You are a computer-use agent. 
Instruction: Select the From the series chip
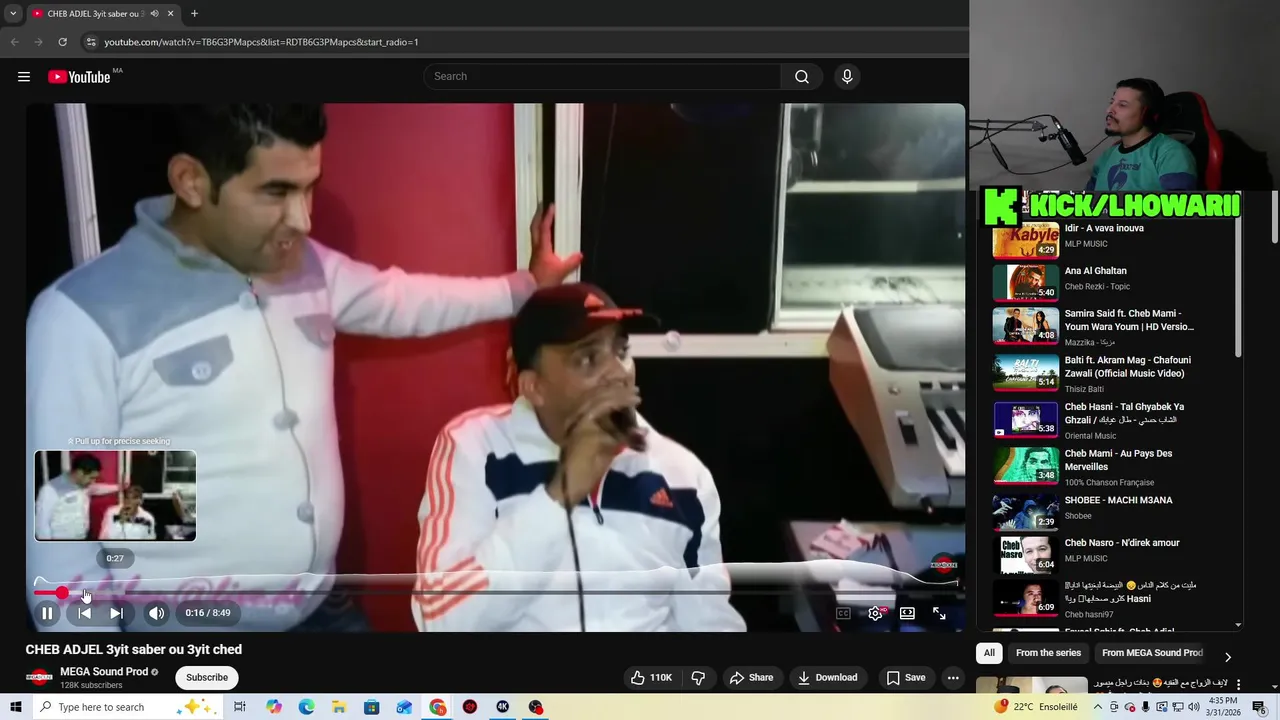(x=1048, y=653)
